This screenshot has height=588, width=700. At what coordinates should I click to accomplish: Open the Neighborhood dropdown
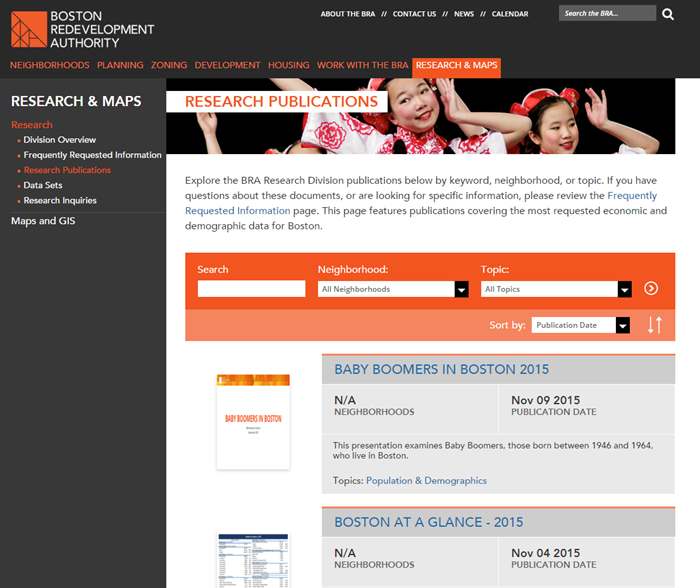point(393,289)
